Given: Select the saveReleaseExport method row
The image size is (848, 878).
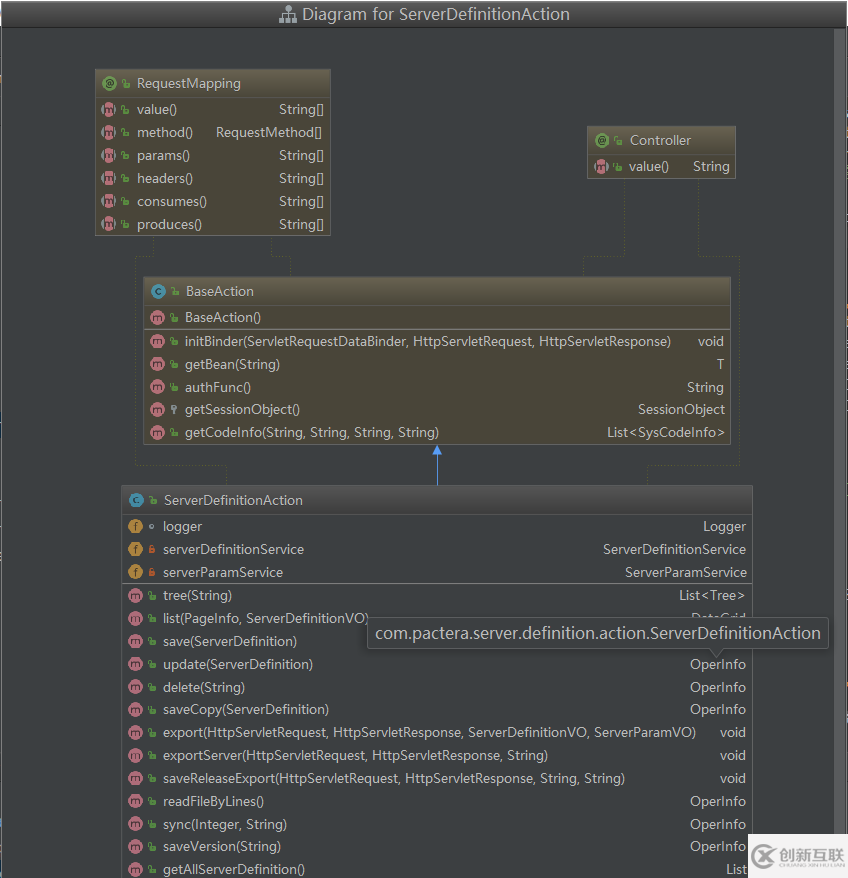Looking at the screenshot, I should 393,779.
